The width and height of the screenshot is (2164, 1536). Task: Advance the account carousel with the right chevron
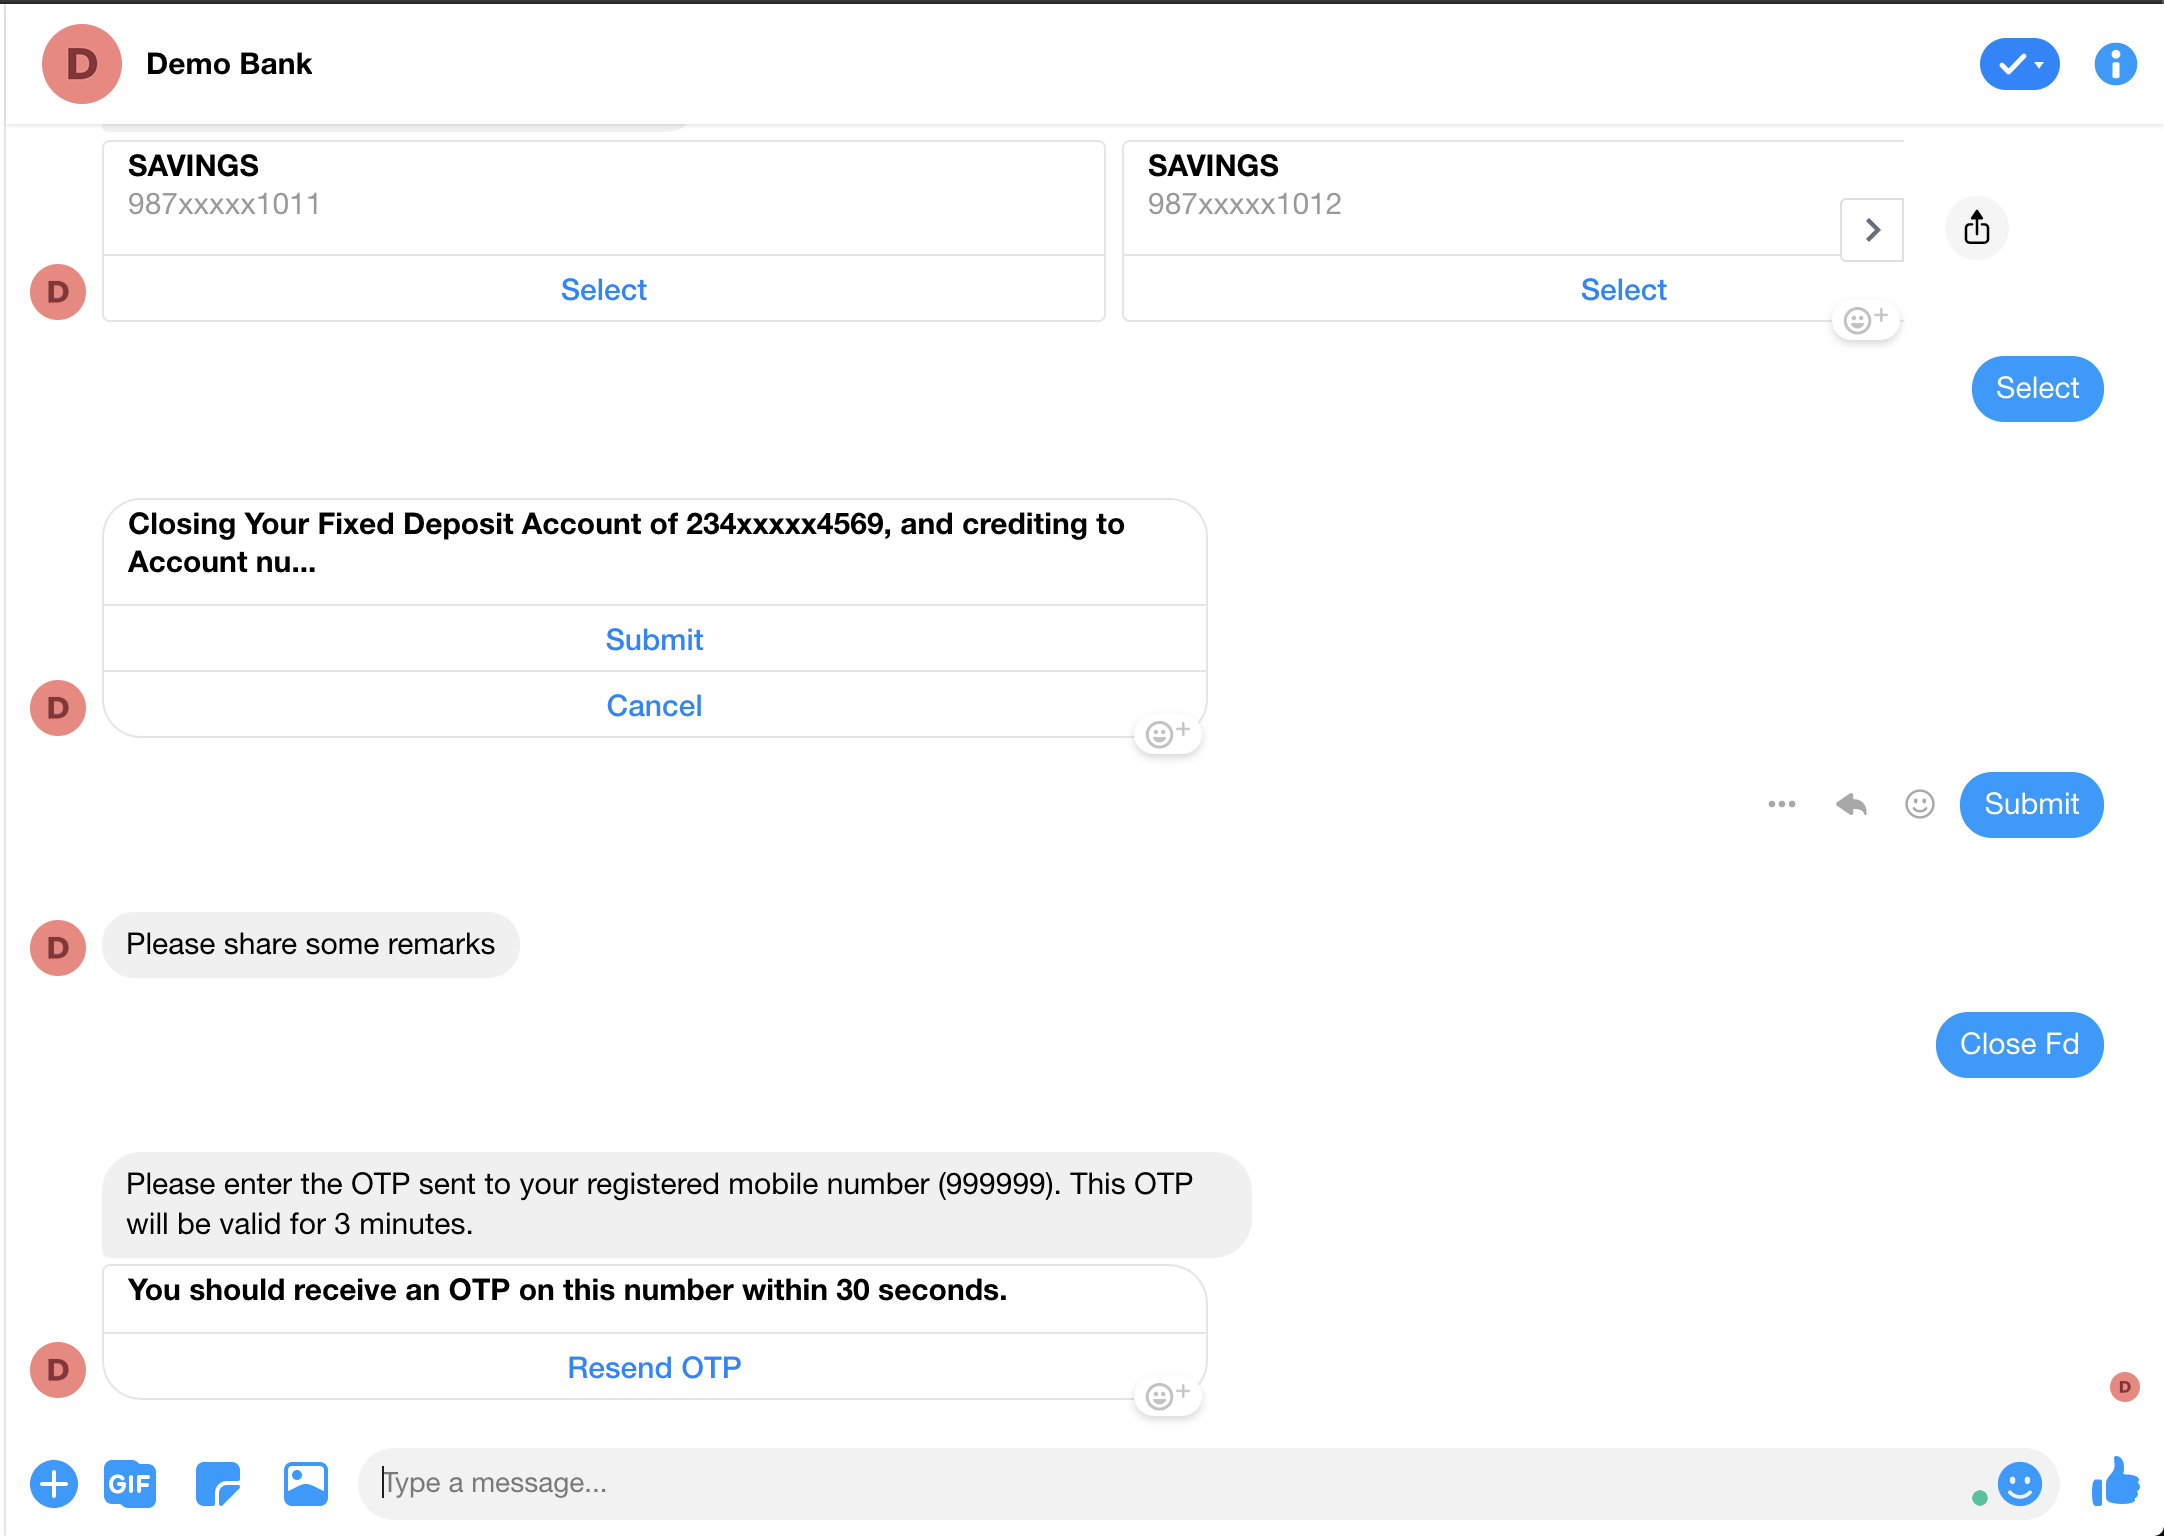[x=1872, y=229]
